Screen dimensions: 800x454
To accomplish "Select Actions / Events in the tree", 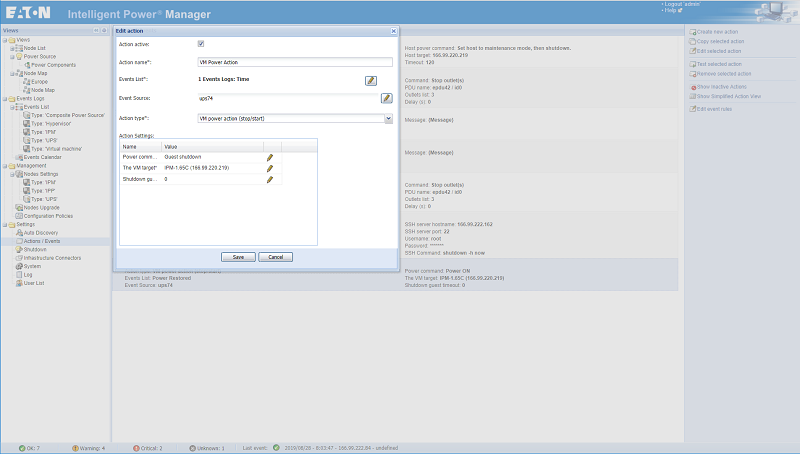I will click(42, 241).
